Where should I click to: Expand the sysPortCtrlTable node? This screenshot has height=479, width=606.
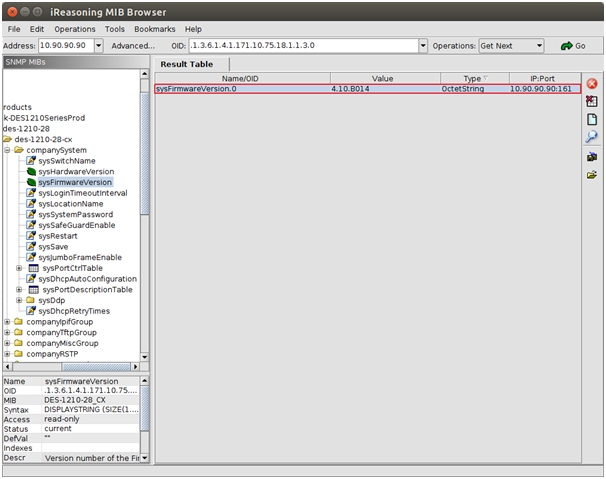coord(20,268)
